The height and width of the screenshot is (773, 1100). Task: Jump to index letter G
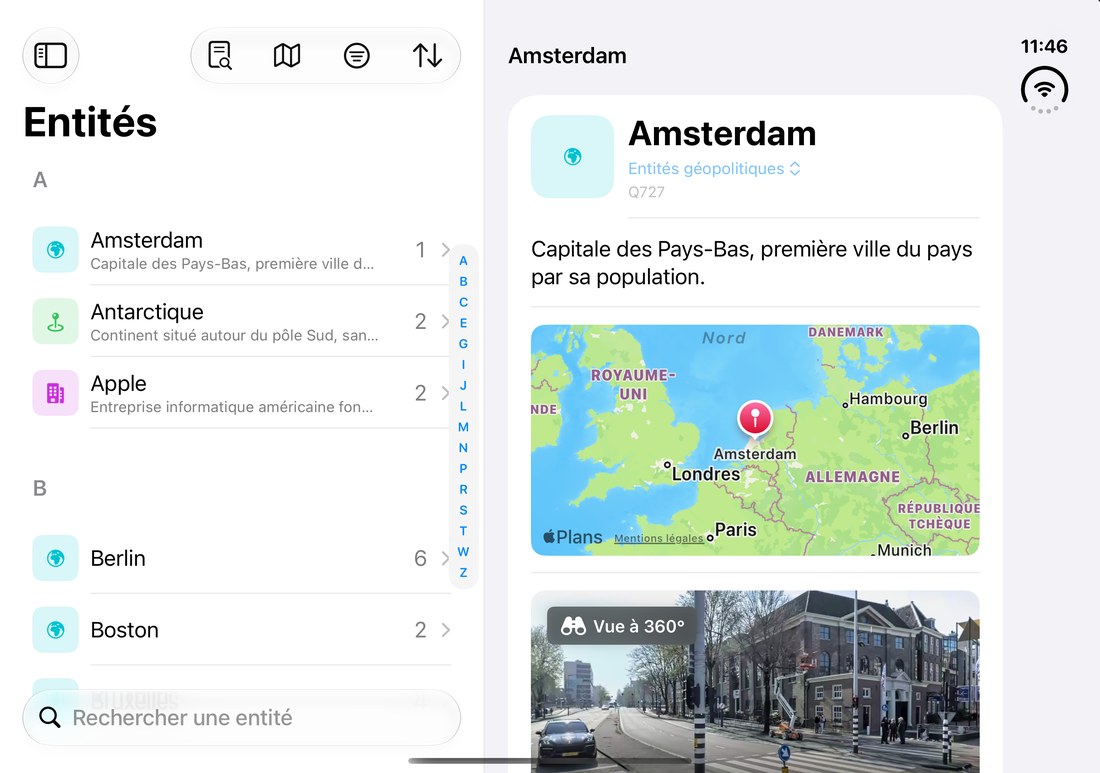click(x=463, y=344)
